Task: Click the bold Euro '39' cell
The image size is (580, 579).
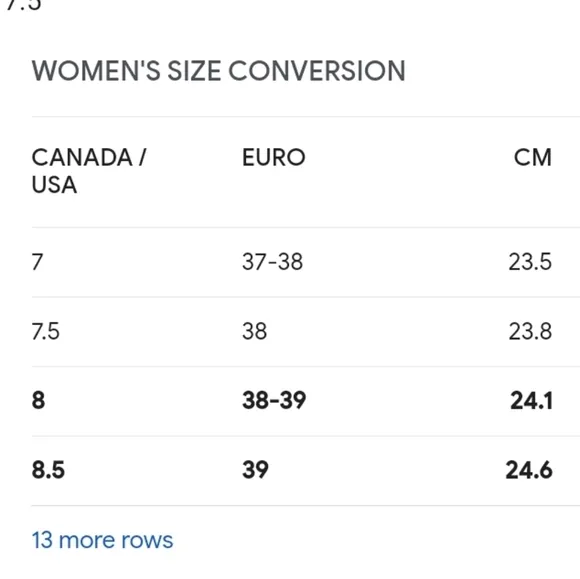Action: (255, 470)
